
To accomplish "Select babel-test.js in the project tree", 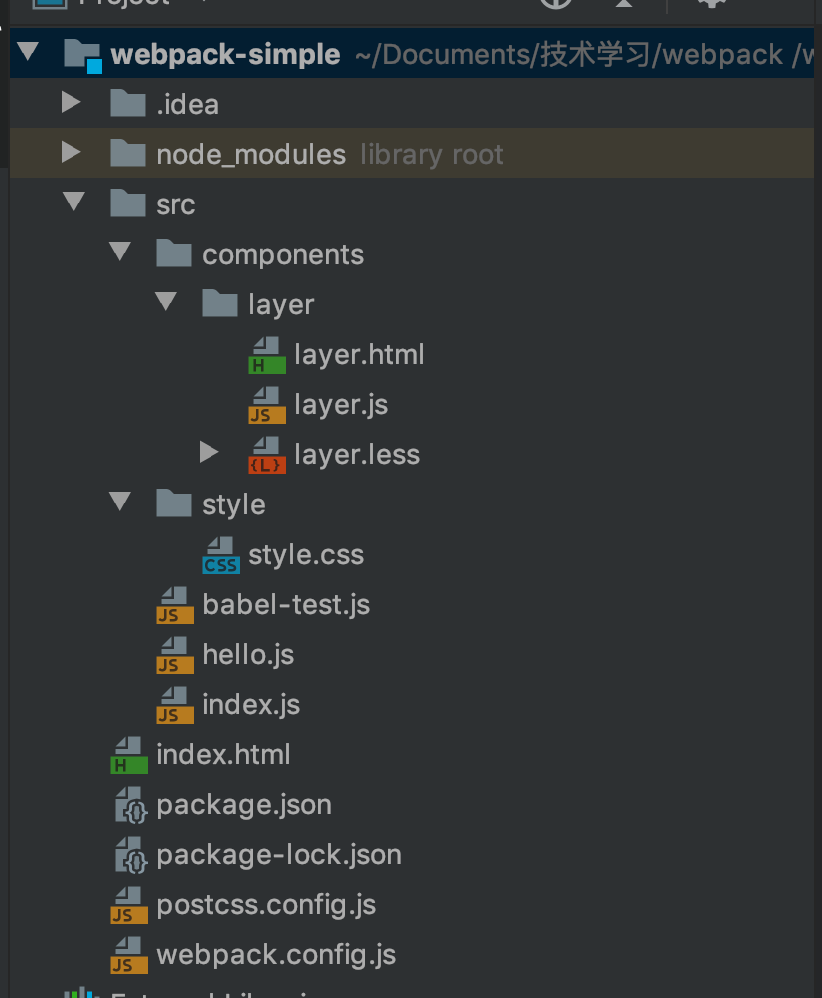I will (x=285, y=605).
